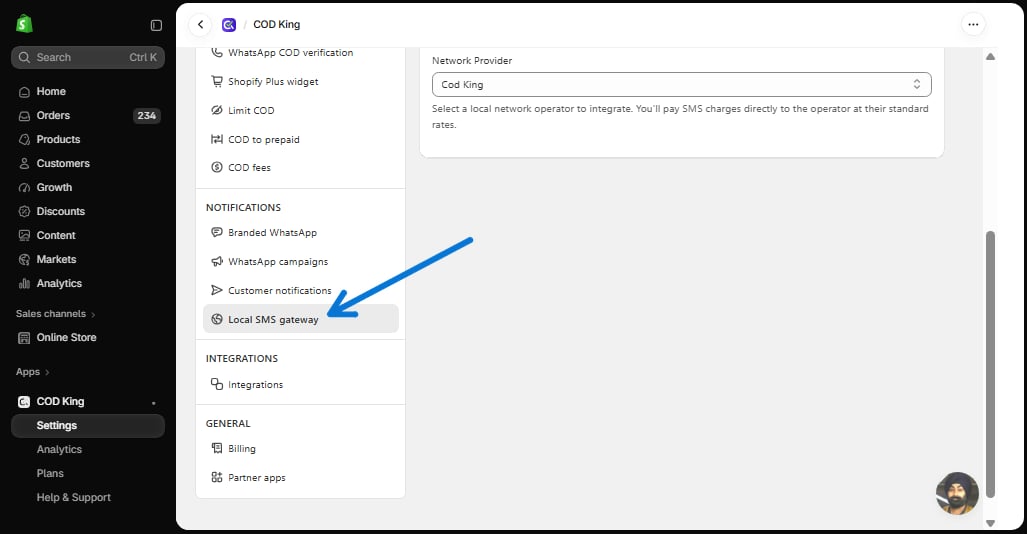Click the Customers person icon
This screenshot has height=534, width=1027.
[24, 164]
